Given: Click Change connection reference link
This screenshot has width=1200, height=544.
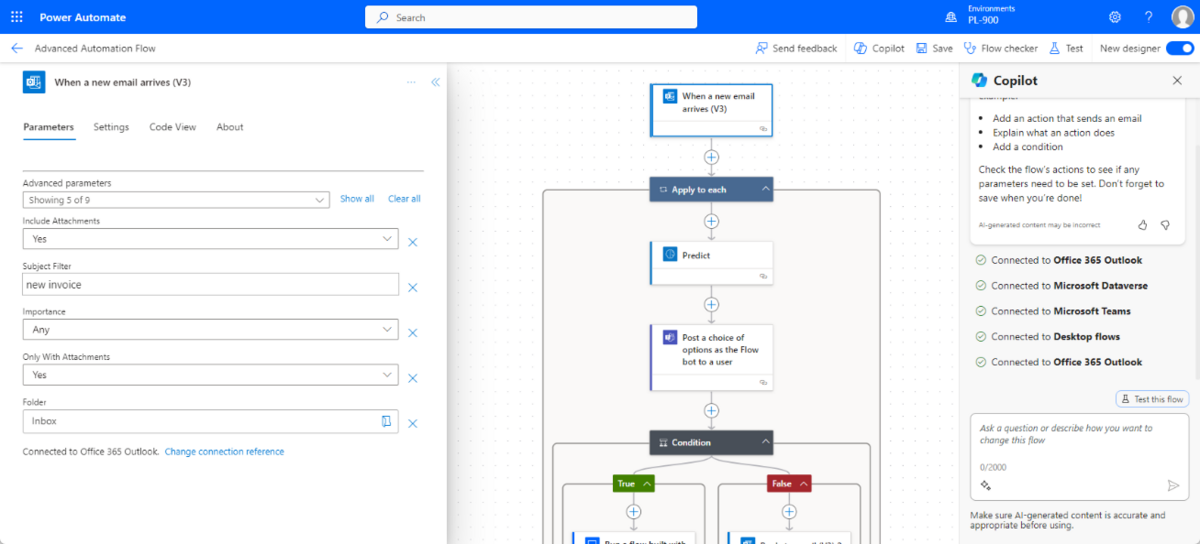Looking at the screenshot, I should pos(224,452).
